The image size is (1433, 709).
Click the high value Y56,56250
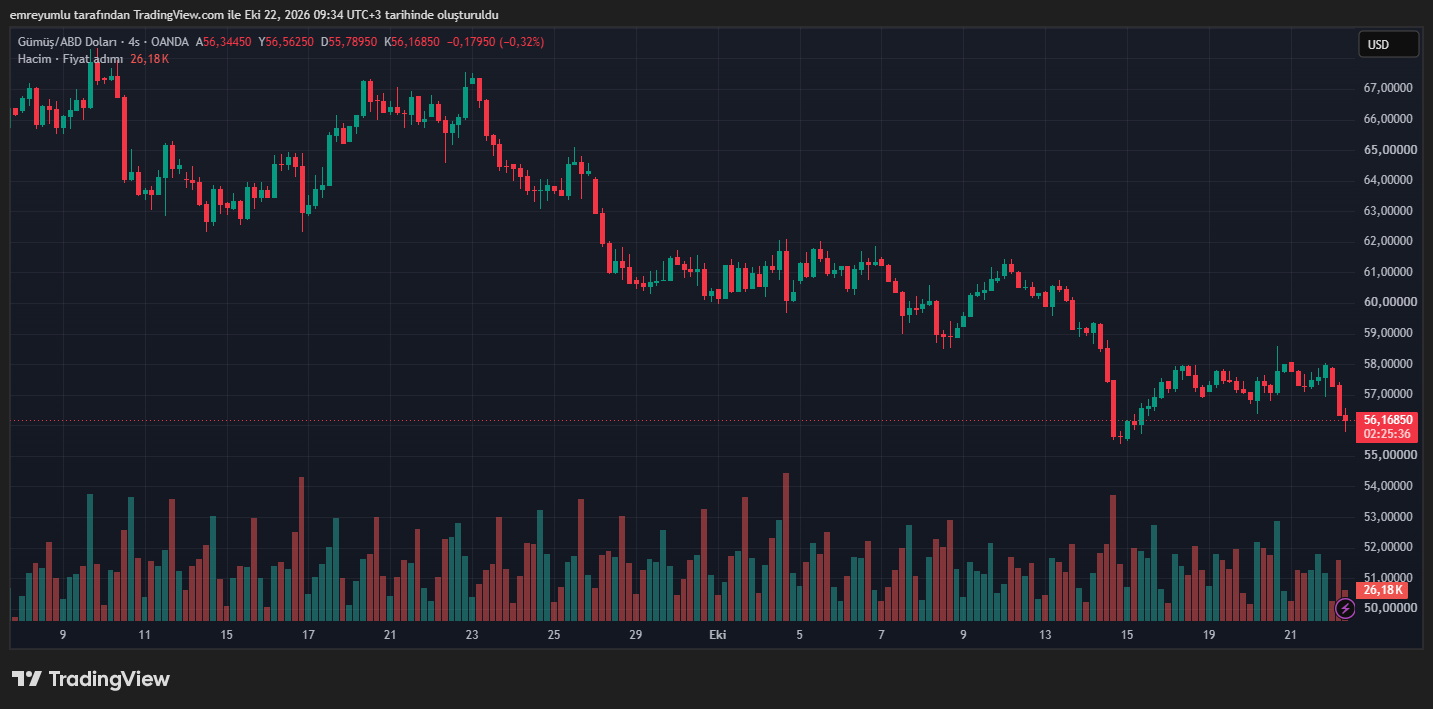coord(286,42)
